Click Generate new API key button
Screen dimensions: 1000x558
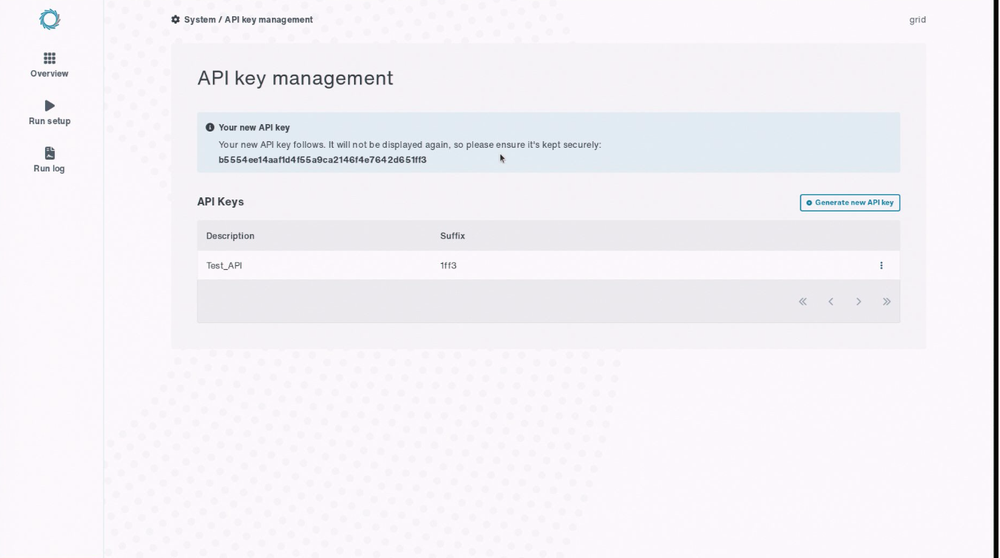click(849, 203)
